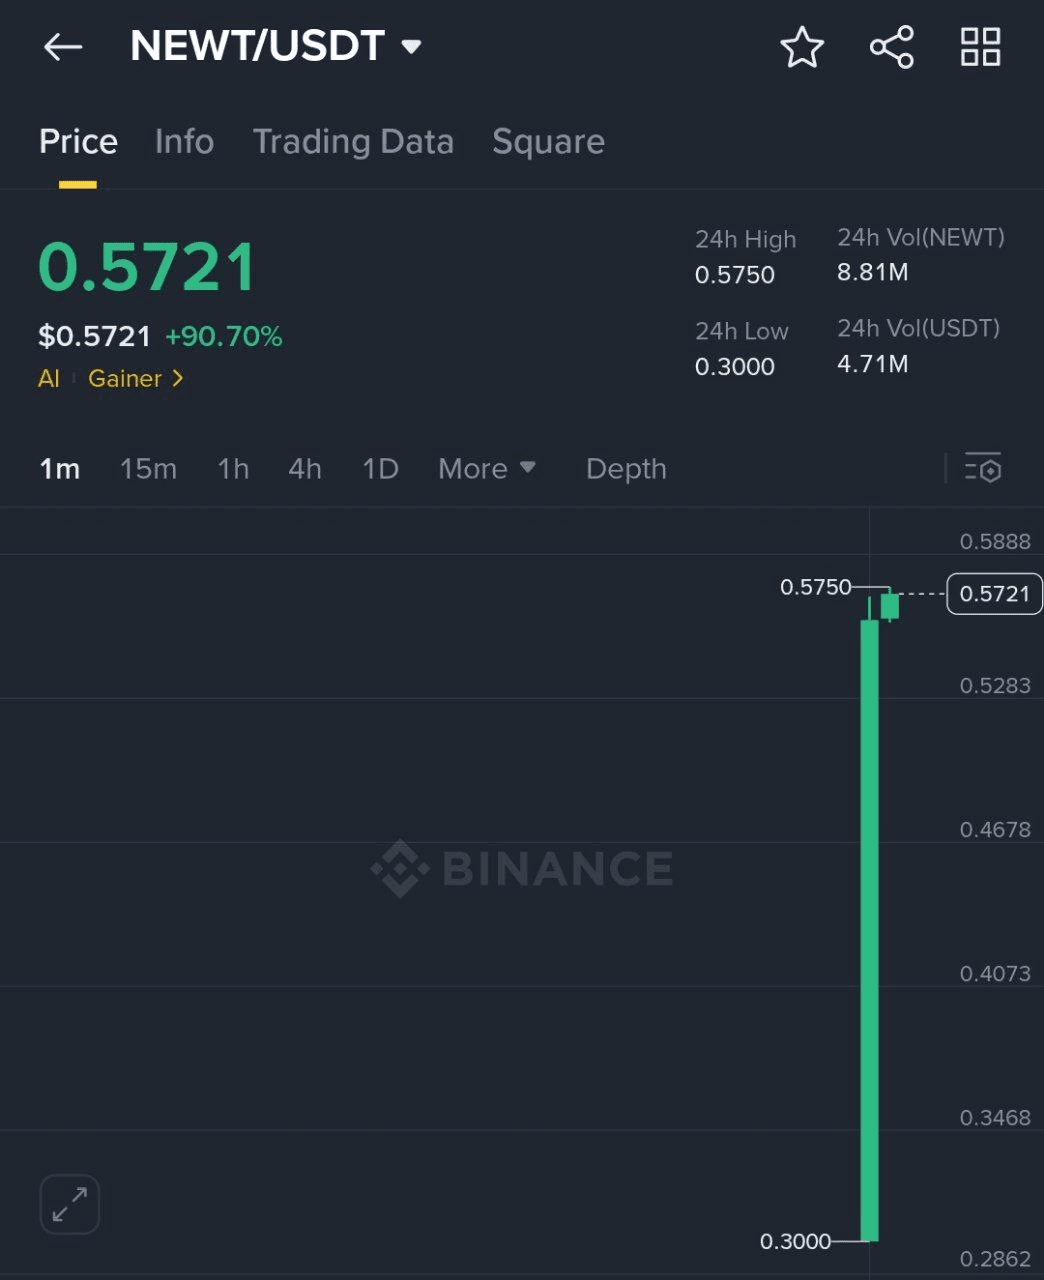Tap the $0.5721 fiat price

point(95,336)
